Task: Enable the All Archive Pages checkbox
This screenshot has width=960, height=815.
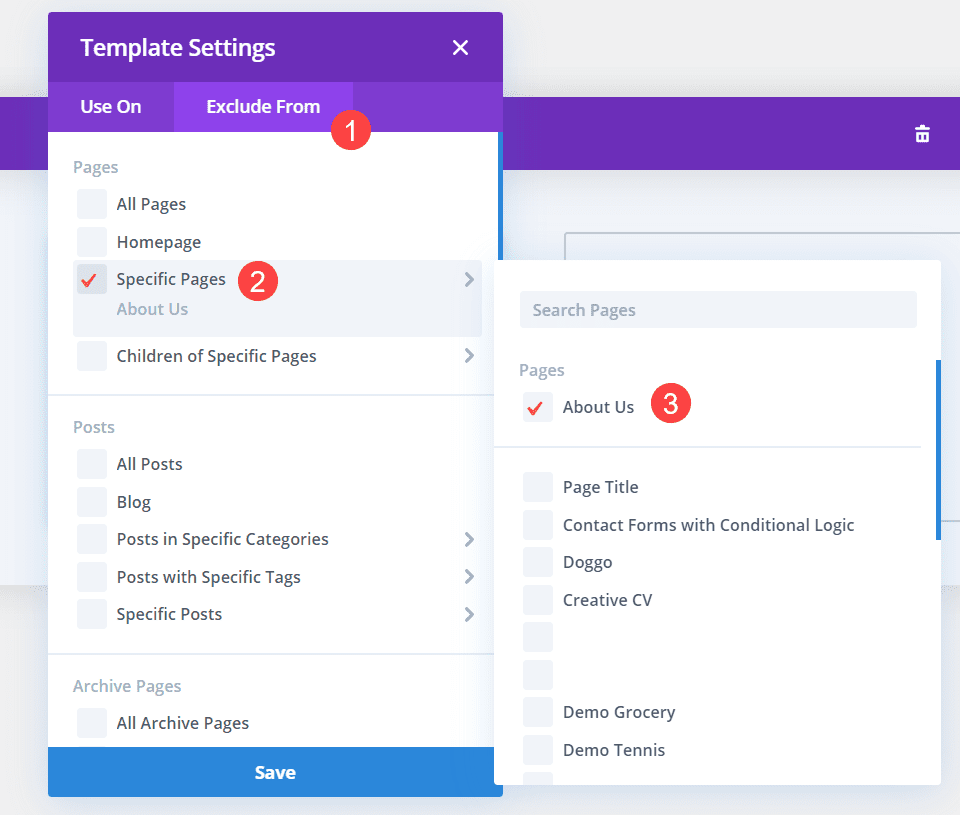Action: pyautogui.click(x=92, y=723)
